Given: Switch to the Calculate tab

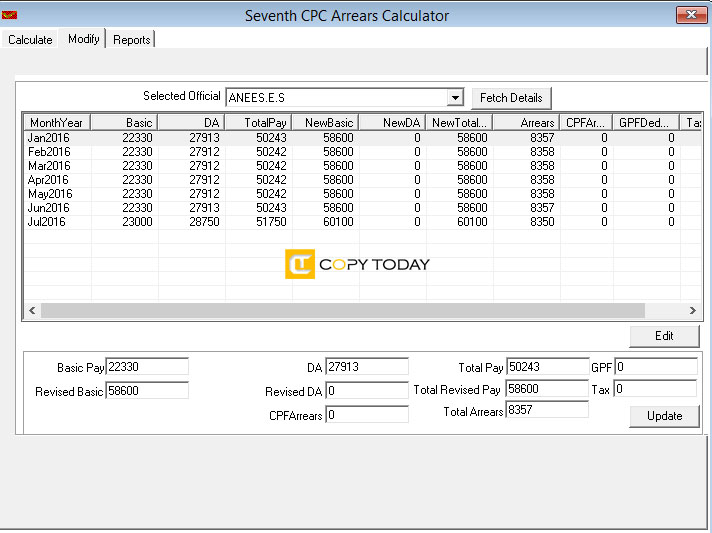Looking at the screenshot, I should point(30,40).
